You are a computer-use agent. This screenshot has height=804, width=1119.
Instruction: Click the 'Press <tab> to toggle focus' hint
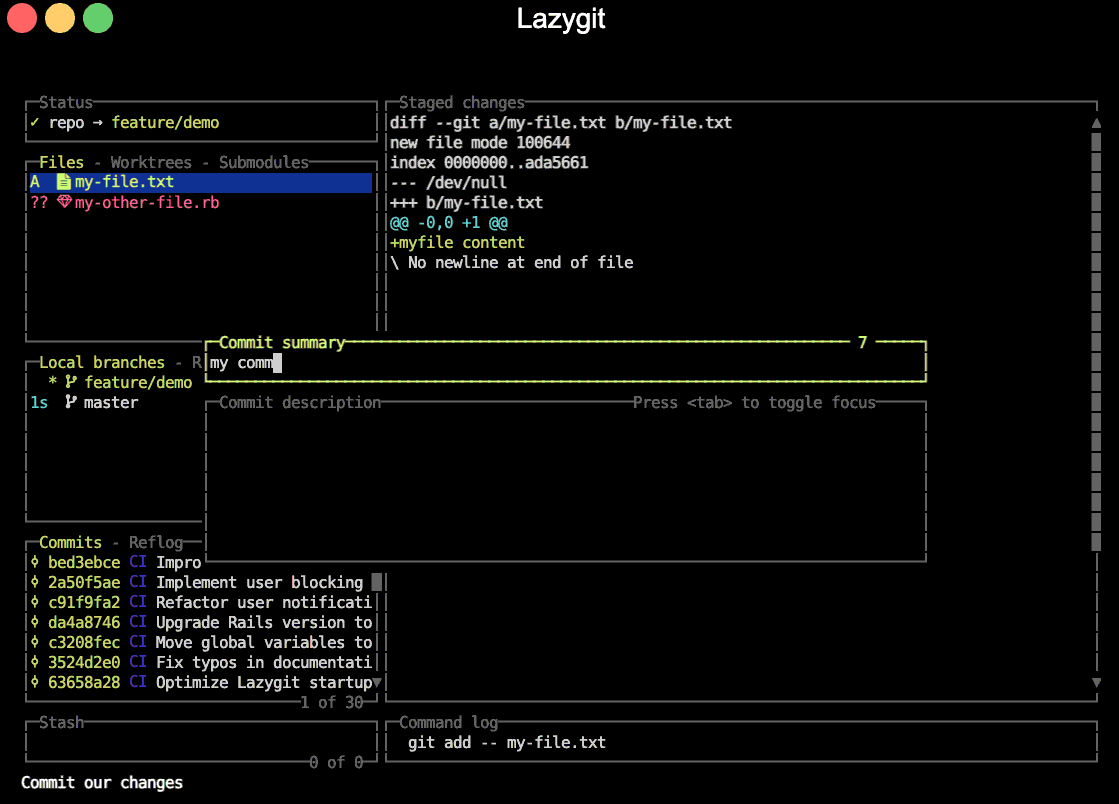coord(754,402)
